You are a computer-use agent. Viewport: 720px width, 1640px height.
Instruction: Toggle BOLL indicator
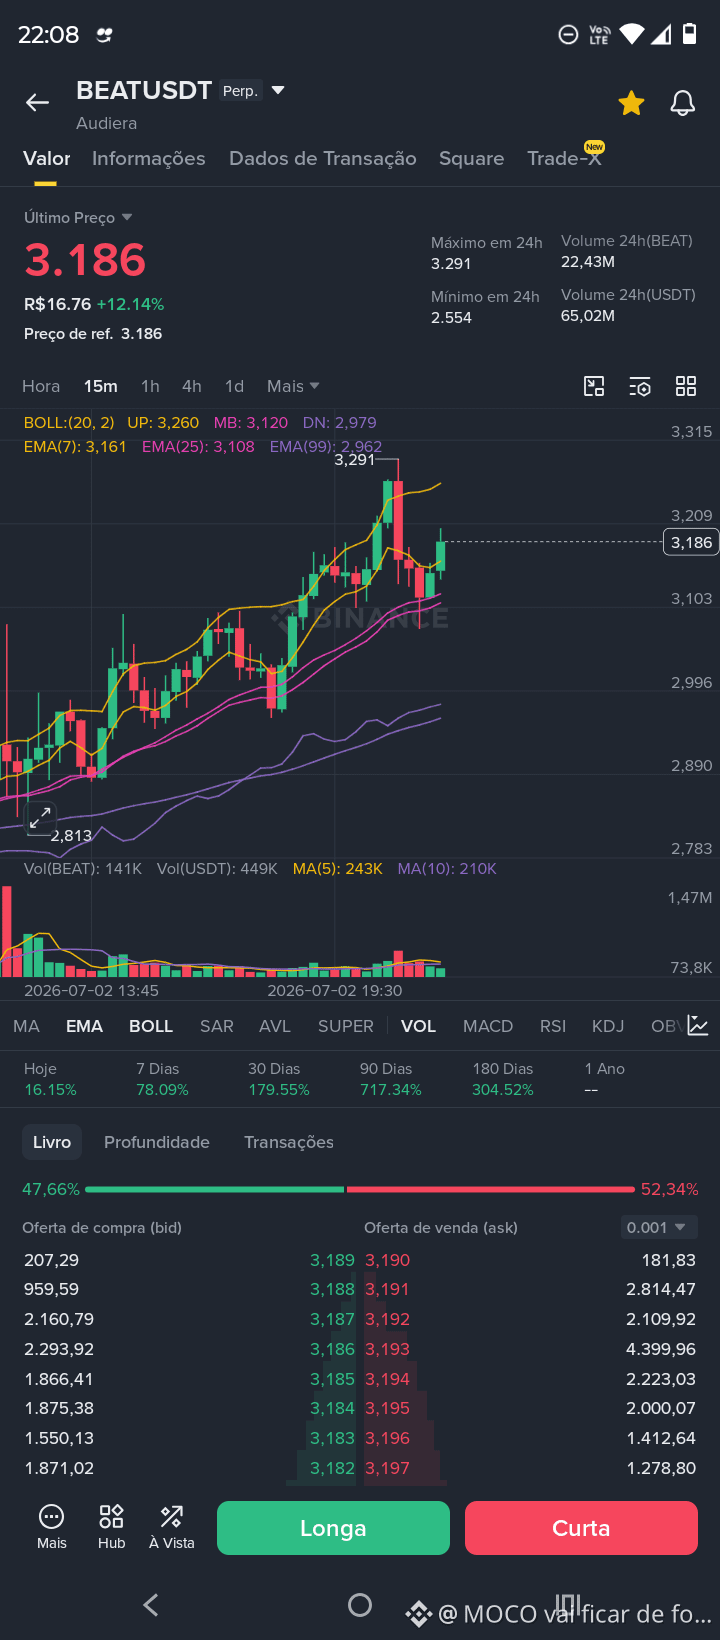[x=151, y=1026]
